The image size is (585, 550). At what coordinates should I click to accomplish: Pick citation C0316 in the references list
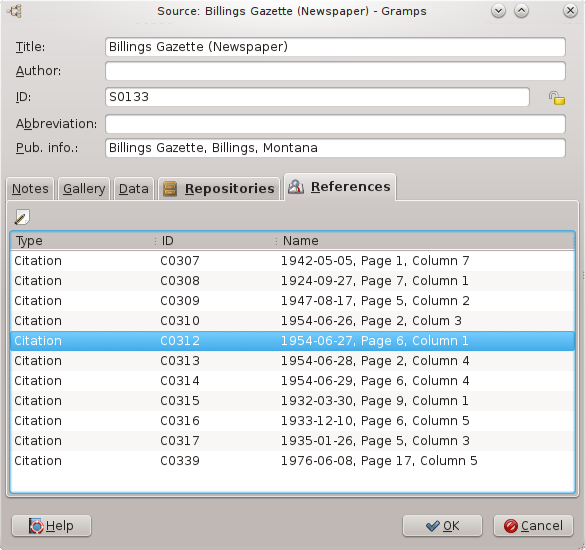click(292, 421)
